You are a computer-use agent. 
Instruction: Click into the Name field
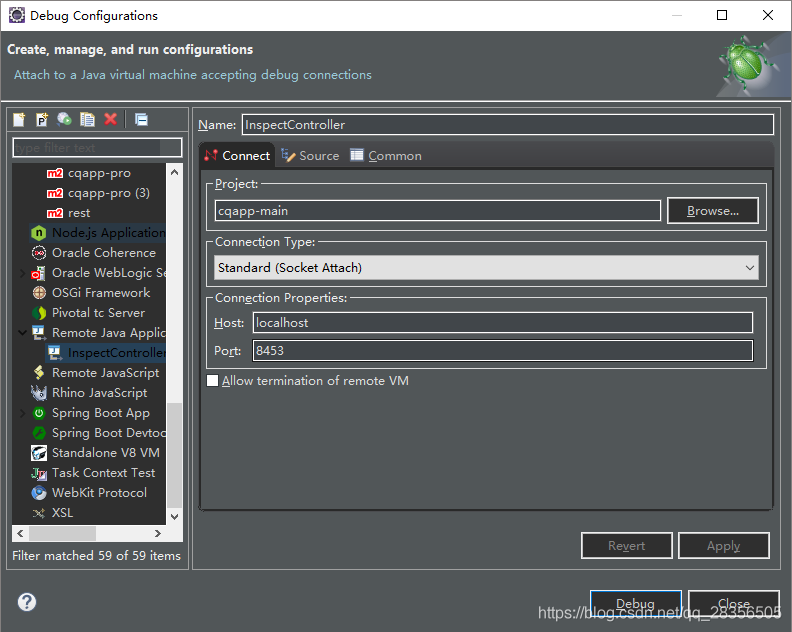tap(508, 125)
